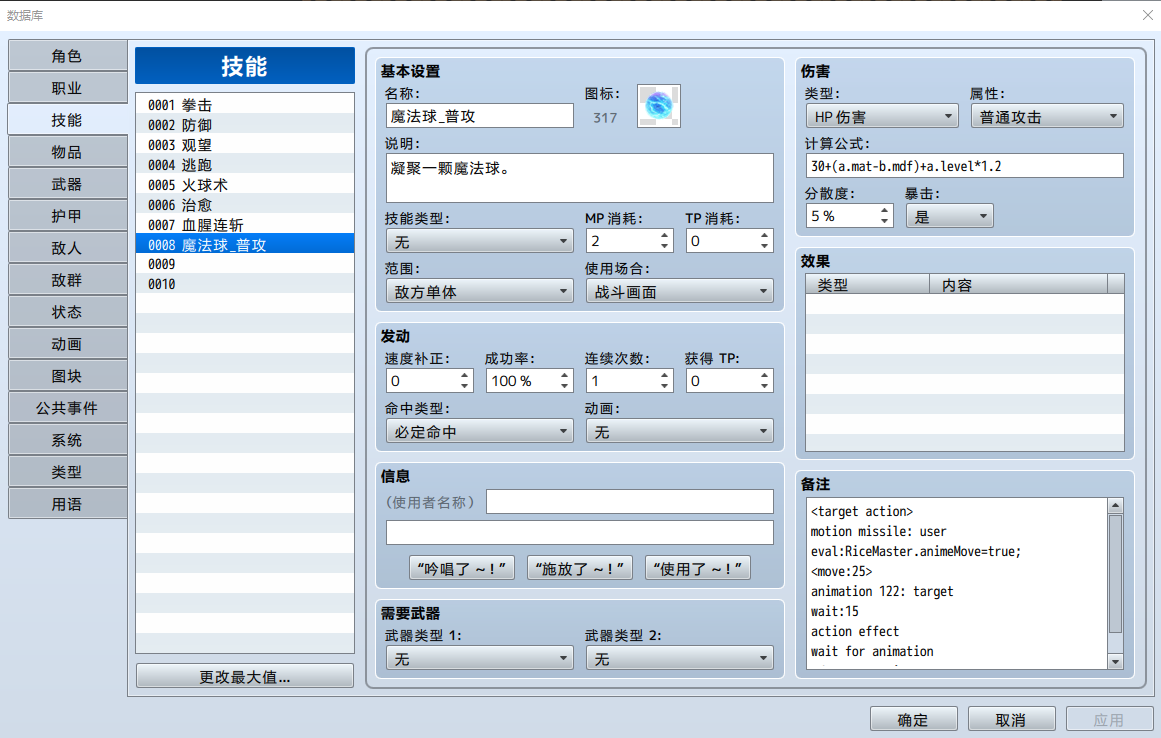
Task: Increase the 成功率 value
Action: 564,375
